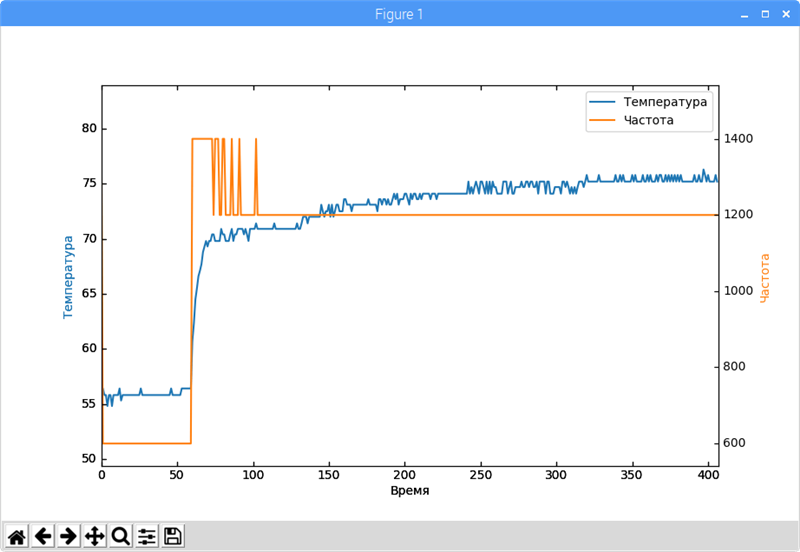The height and width of the screenshot is (552, 800).
Task: Click the Температура legend entry text
Action: (665, 102)
